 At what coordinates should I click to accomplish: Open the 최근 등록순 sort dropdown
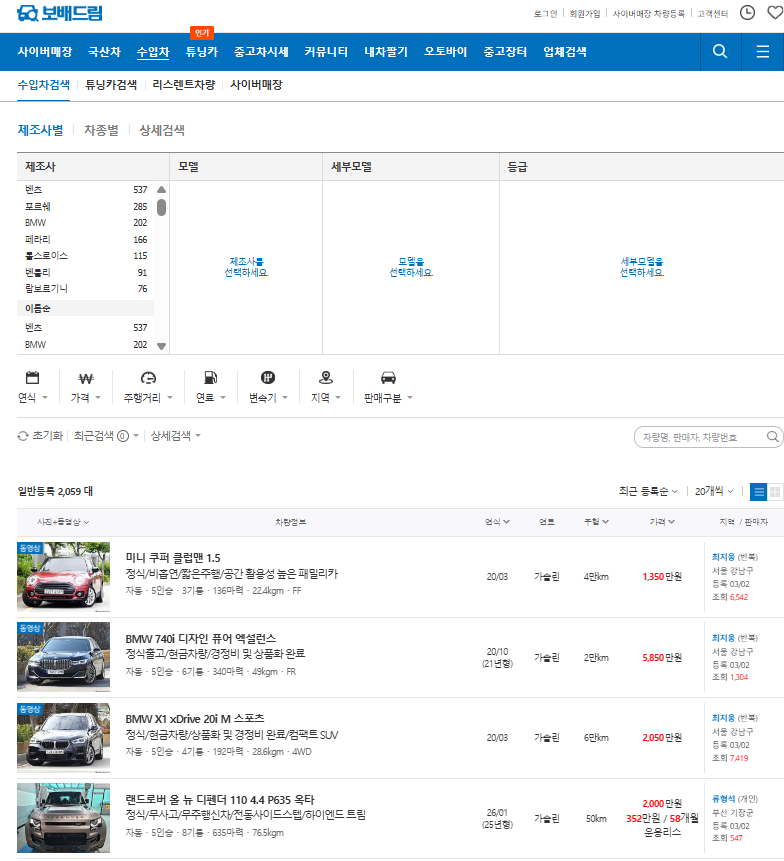coord(648,491)
